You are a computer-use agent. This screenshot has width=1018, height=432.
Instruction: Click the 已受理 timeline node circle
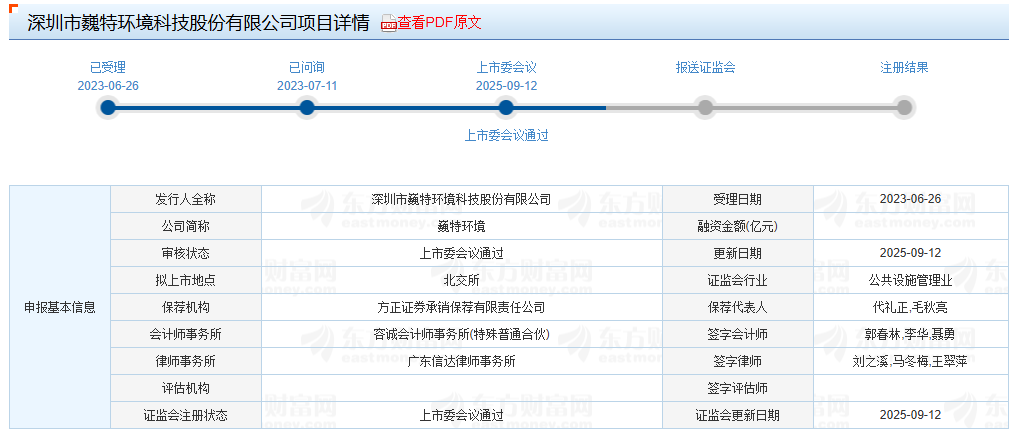(x=108, y=108)
